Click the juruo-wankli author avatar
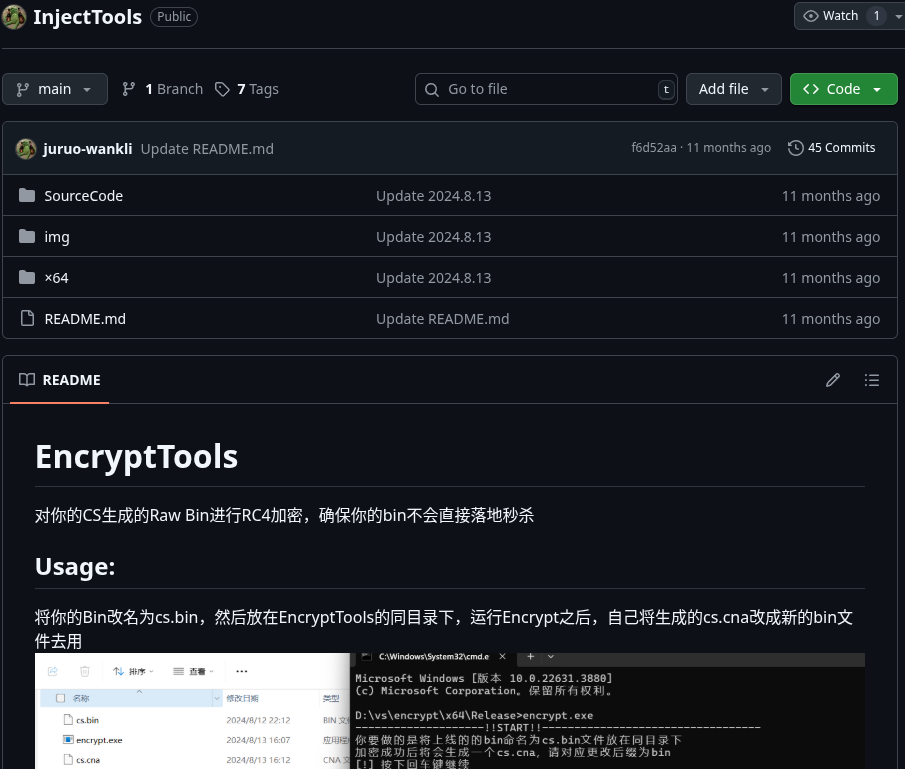This screenshot has height=769, width=905. [x=27, y=148]
